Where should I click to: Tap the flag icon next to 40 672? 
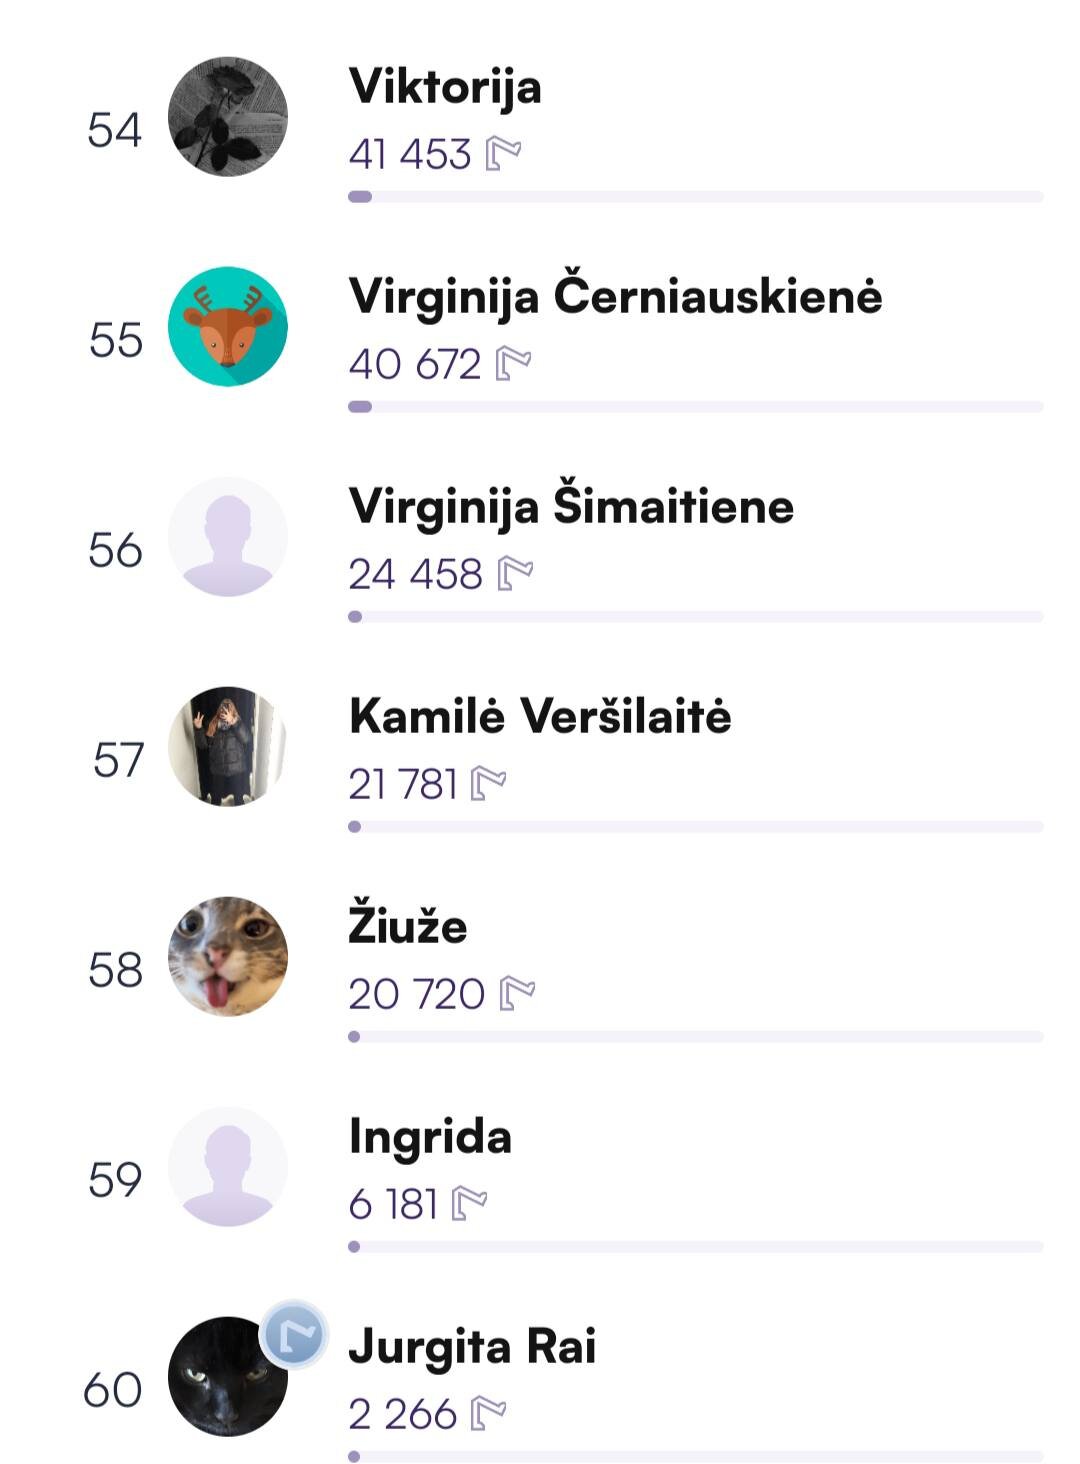513,364
